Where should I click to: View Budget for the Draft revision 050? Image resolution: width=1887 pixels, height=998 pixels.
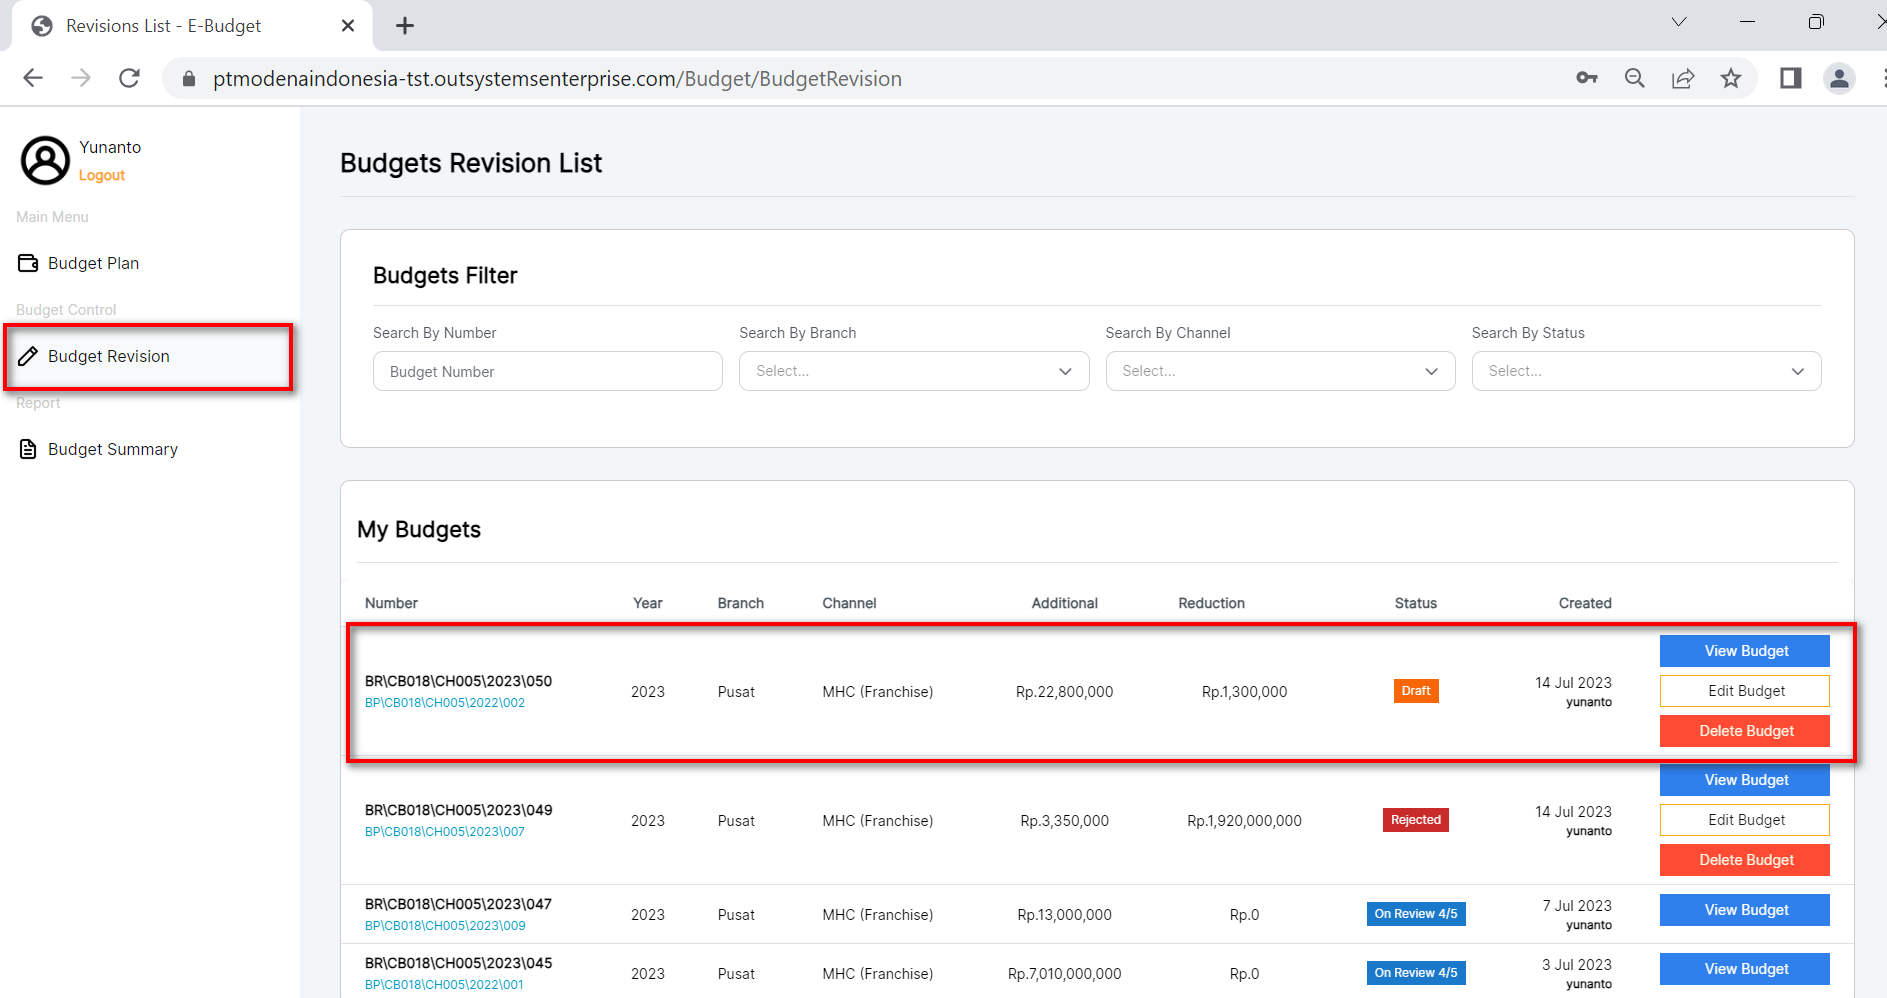tap(1744, 651)
